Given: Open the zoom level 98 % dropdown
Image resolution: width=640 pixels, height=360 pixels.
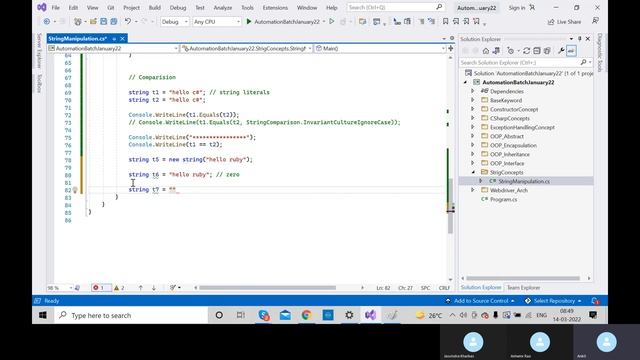Looking at the screenshot, I should (x=60, y=288).
